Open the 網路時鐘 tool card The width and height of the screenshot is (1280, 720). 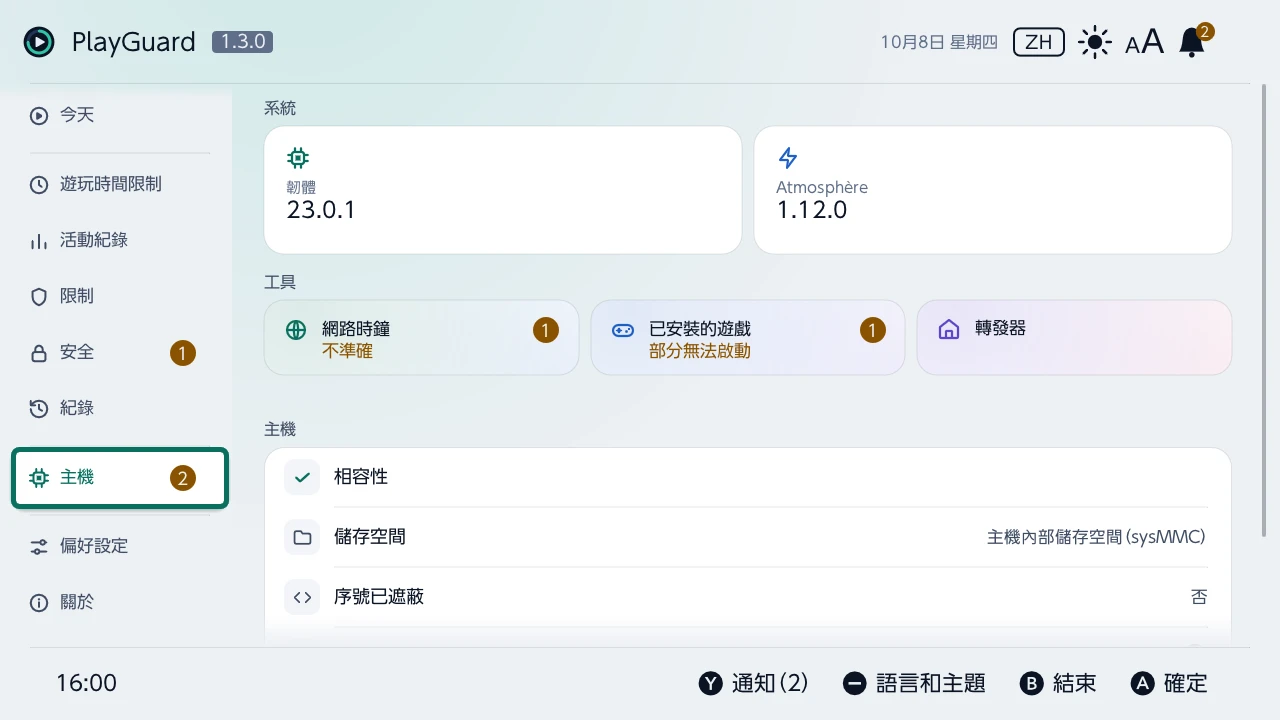[421, 338]
